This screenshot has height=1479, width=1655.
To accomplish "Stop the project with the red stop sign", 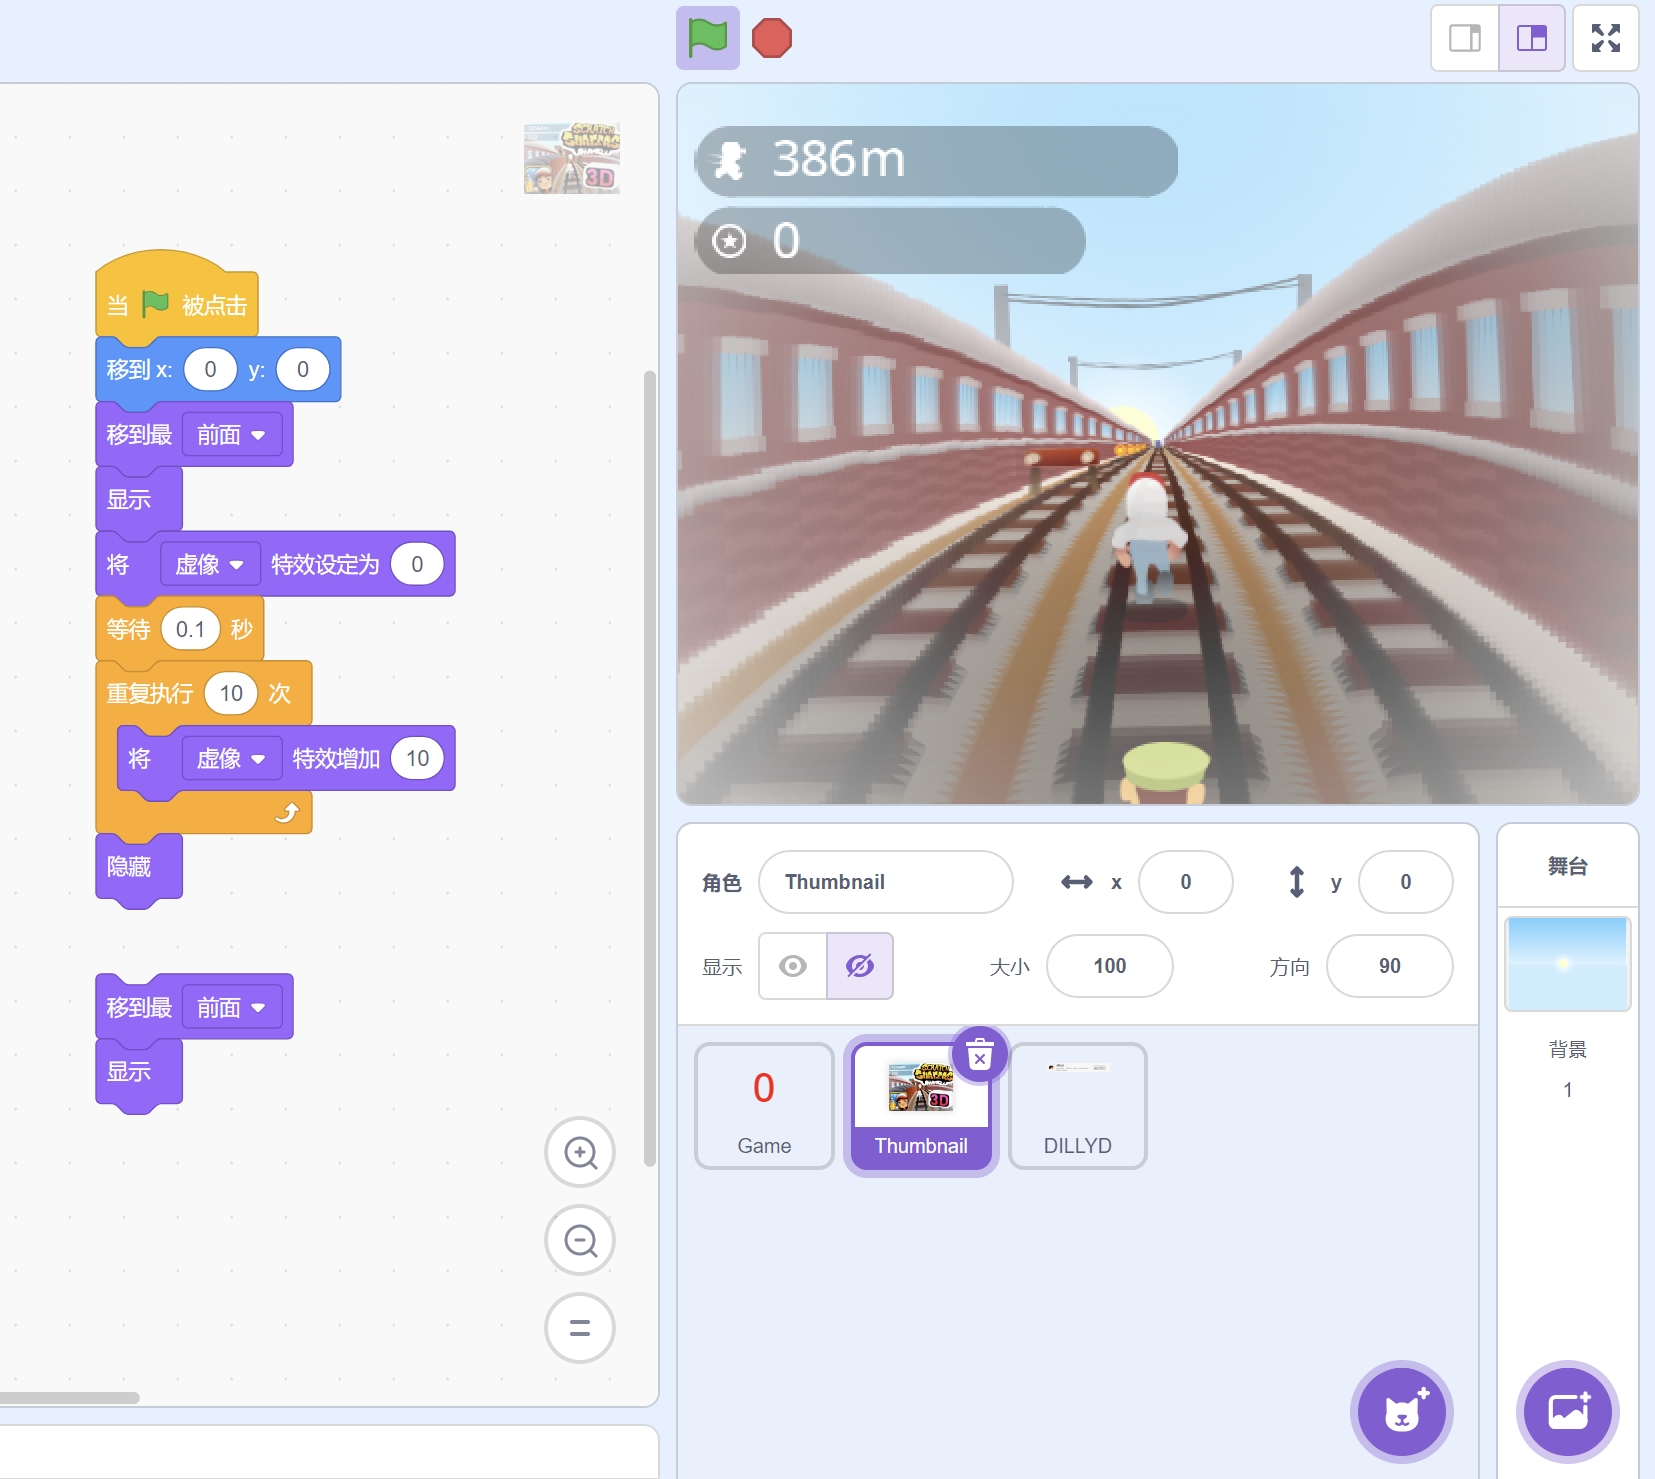I will pyautogui.click(x=771, y=38).
